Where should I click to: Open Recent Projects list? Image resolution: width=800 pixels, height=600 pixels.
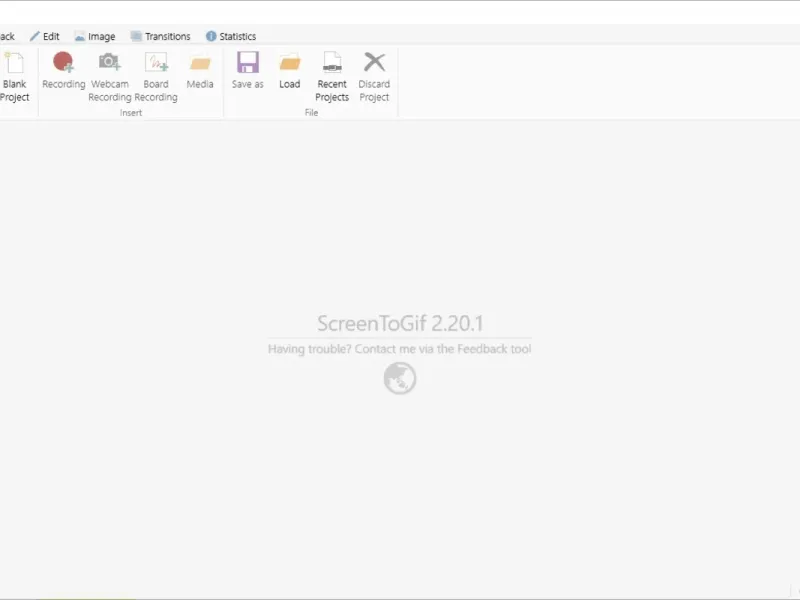click(332, 77)
